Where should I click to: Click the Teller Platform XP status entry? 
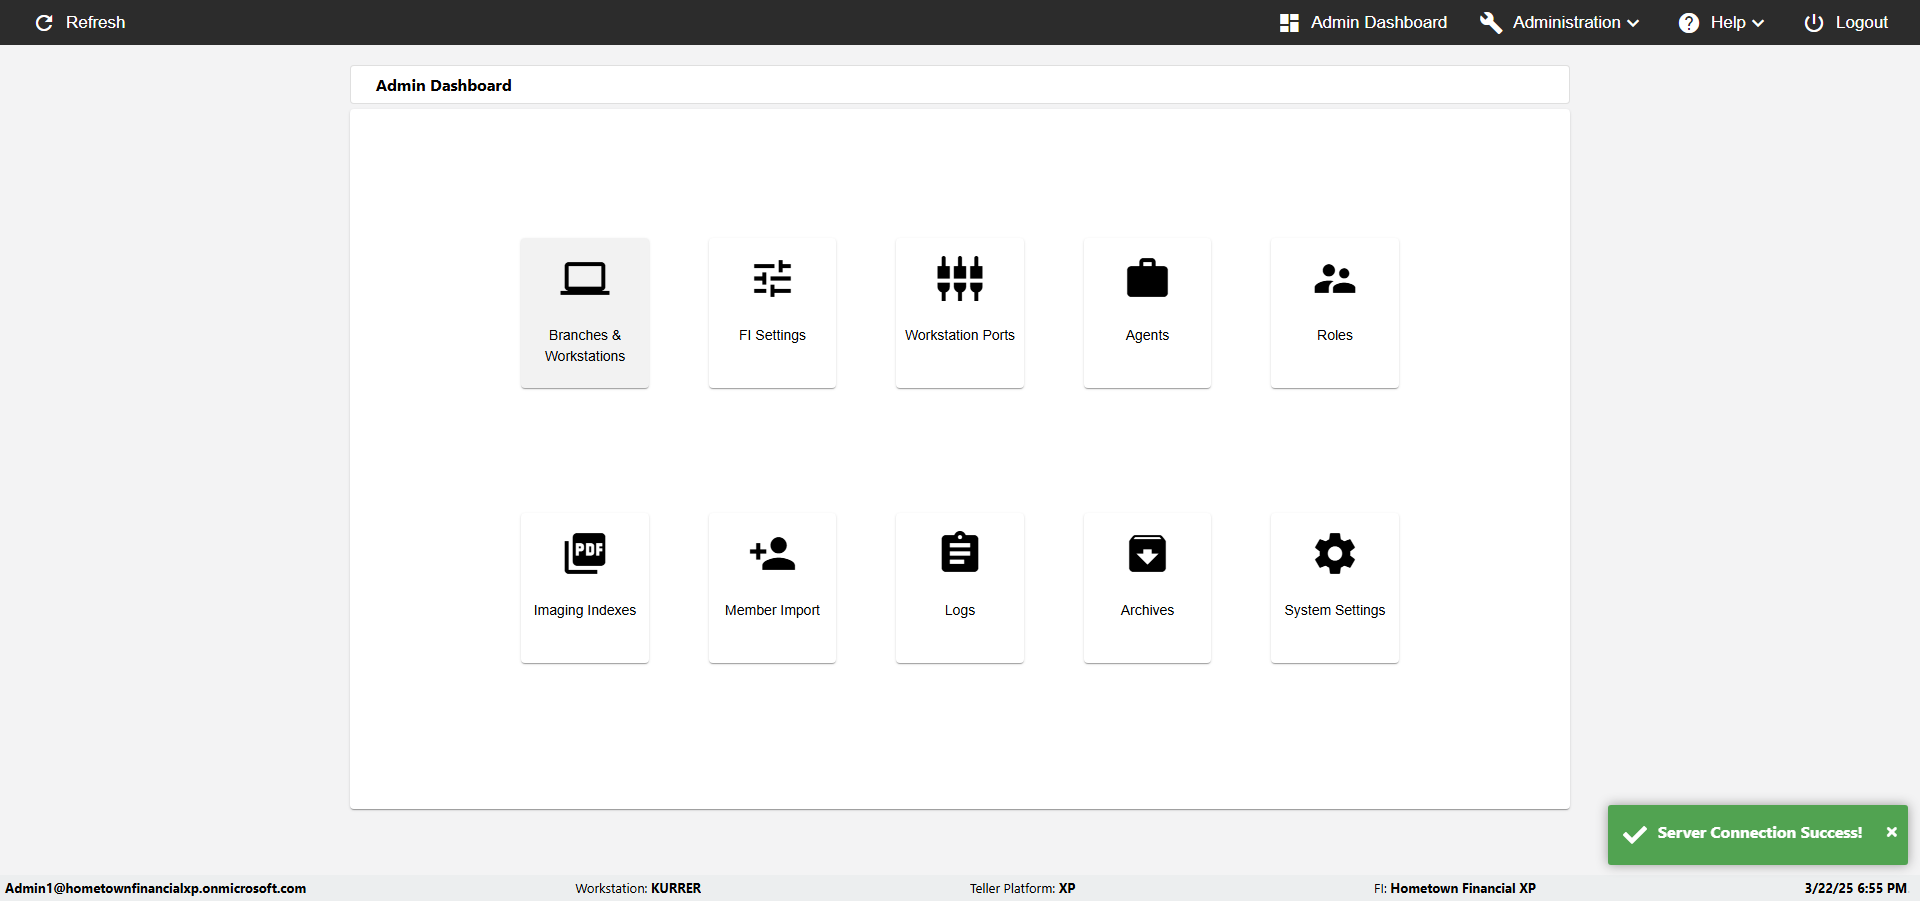[x=1022, y=888]
